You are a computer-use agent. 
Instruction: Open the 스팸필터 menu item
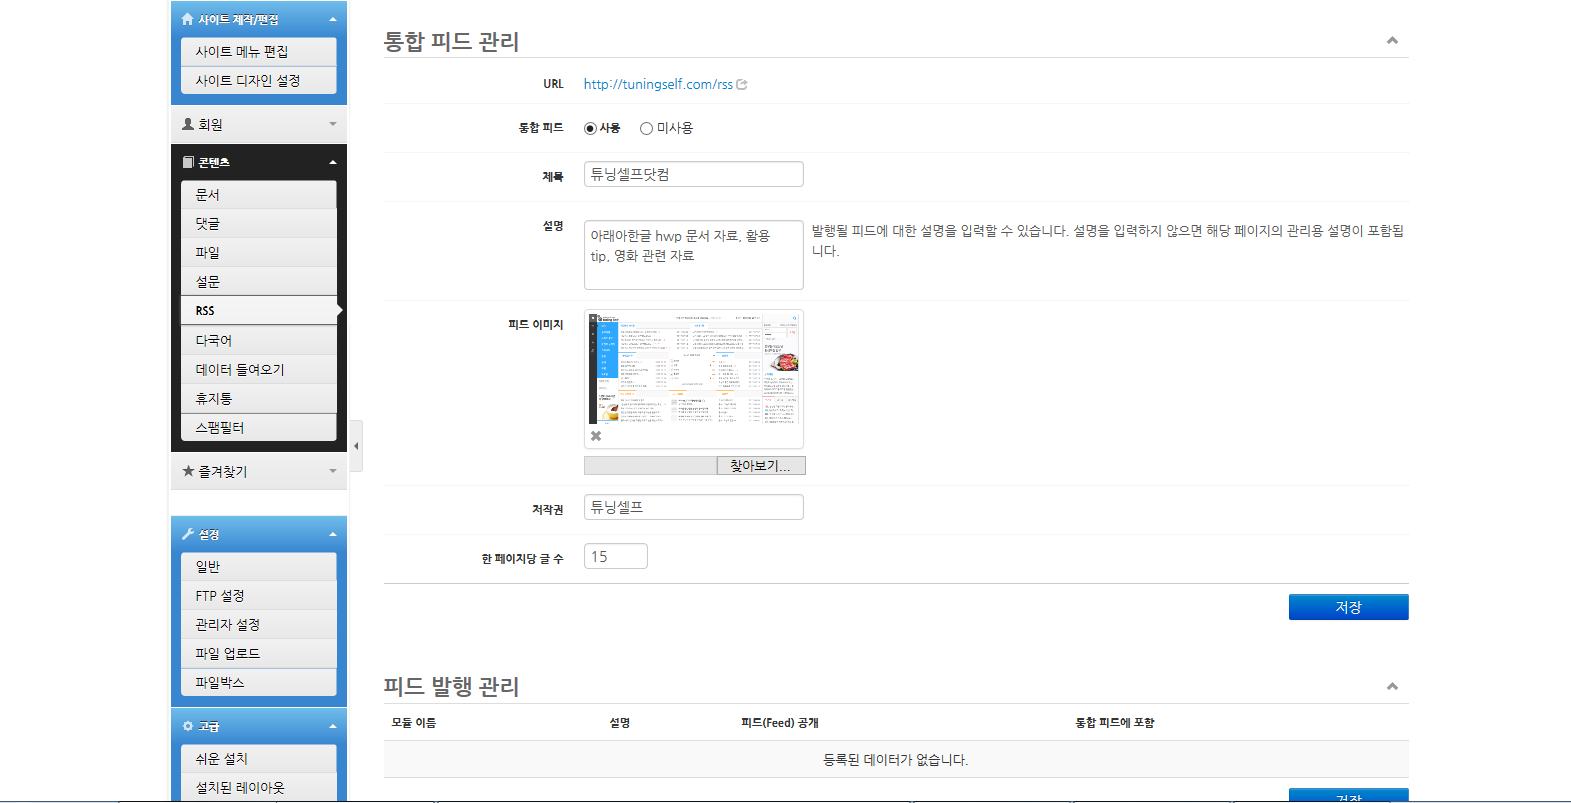click(x=258, y=427)
